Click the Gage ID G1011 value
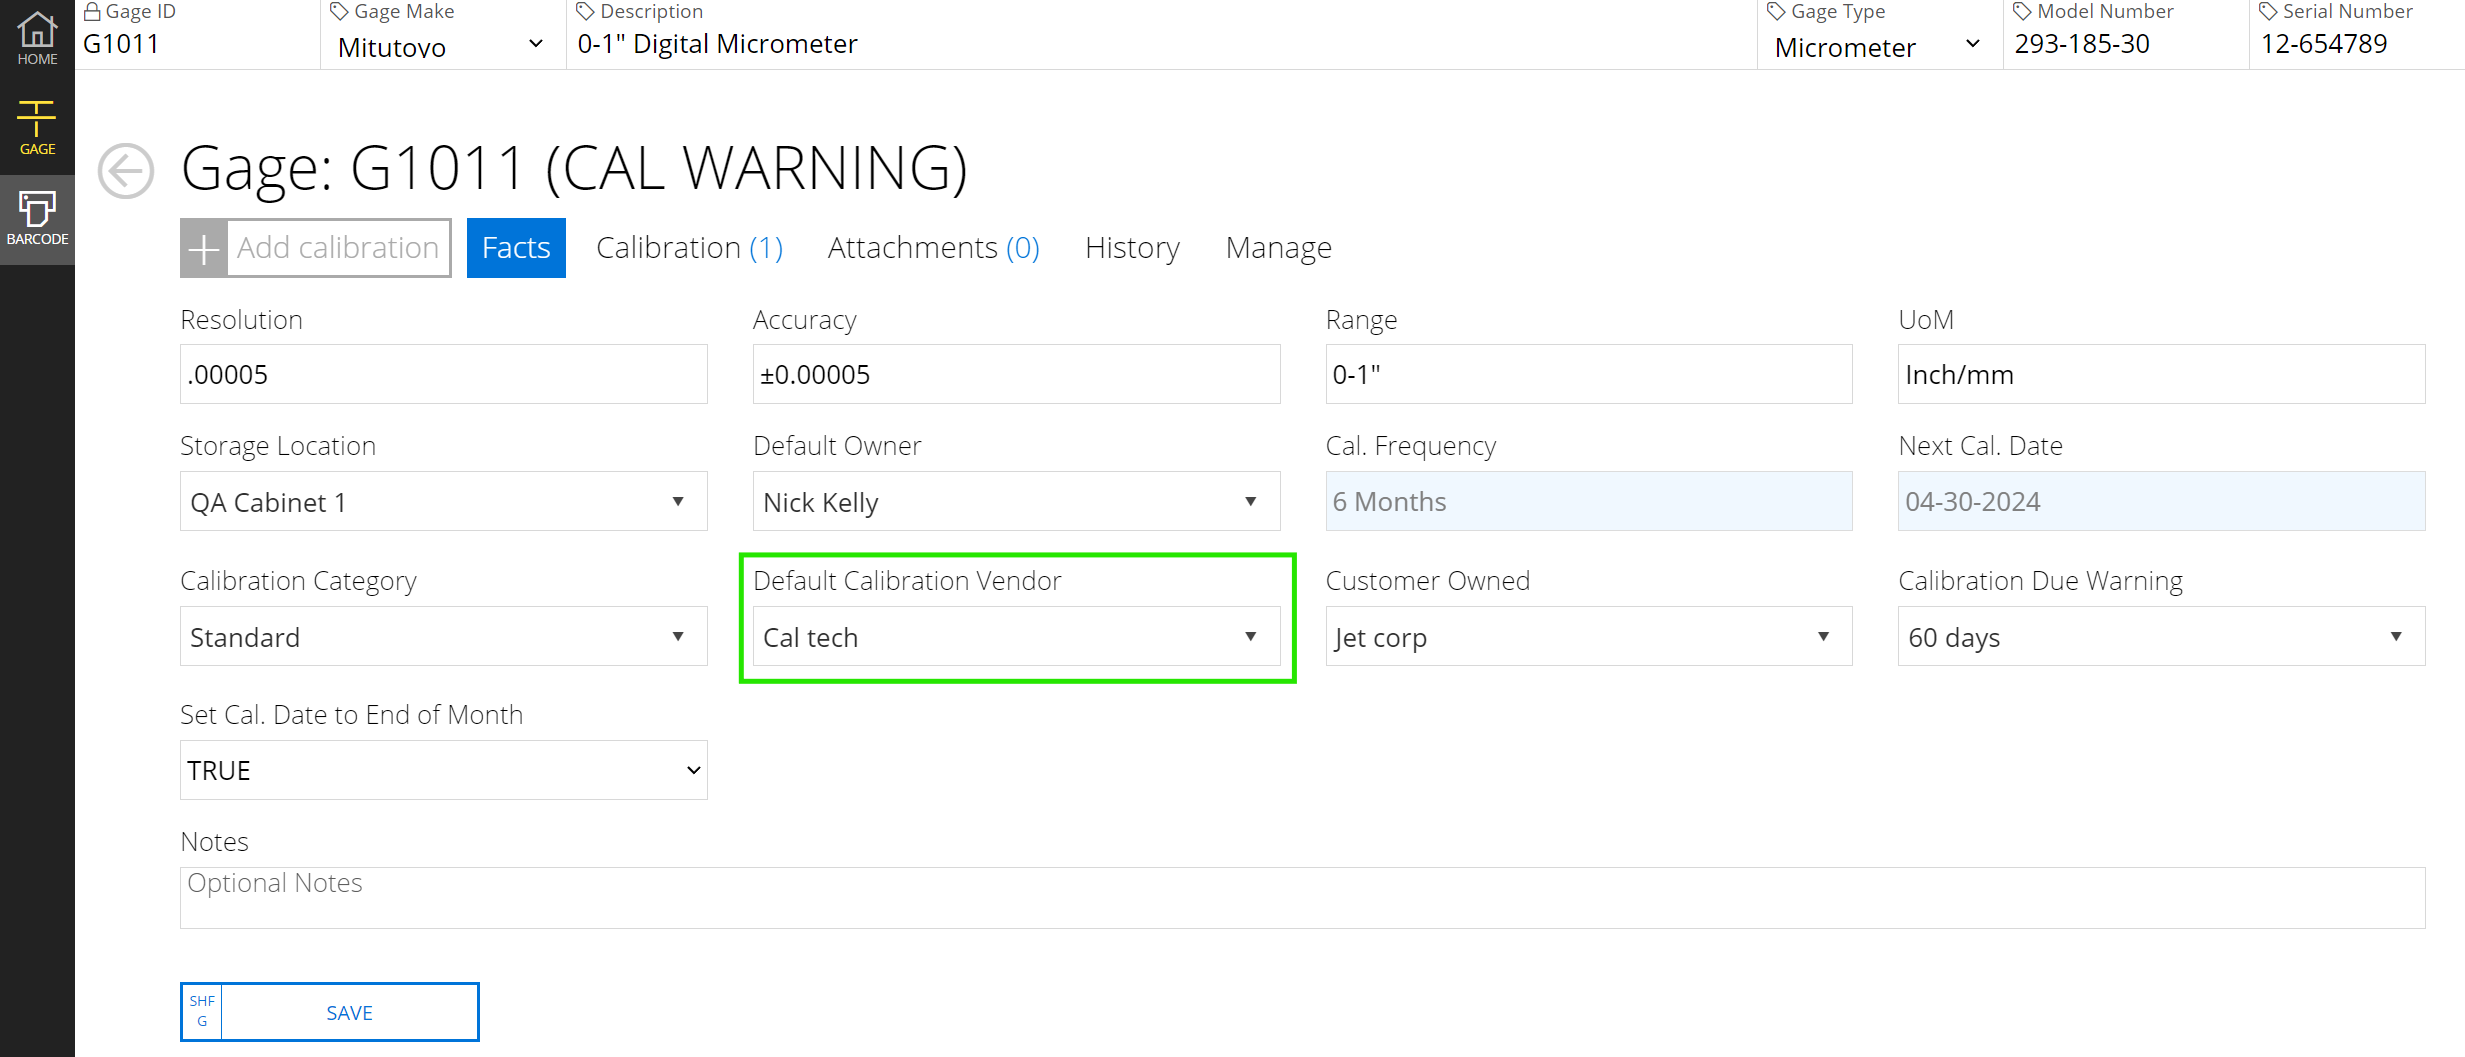This screenshot has width=2465, height=1057. (x=121, y=44)
